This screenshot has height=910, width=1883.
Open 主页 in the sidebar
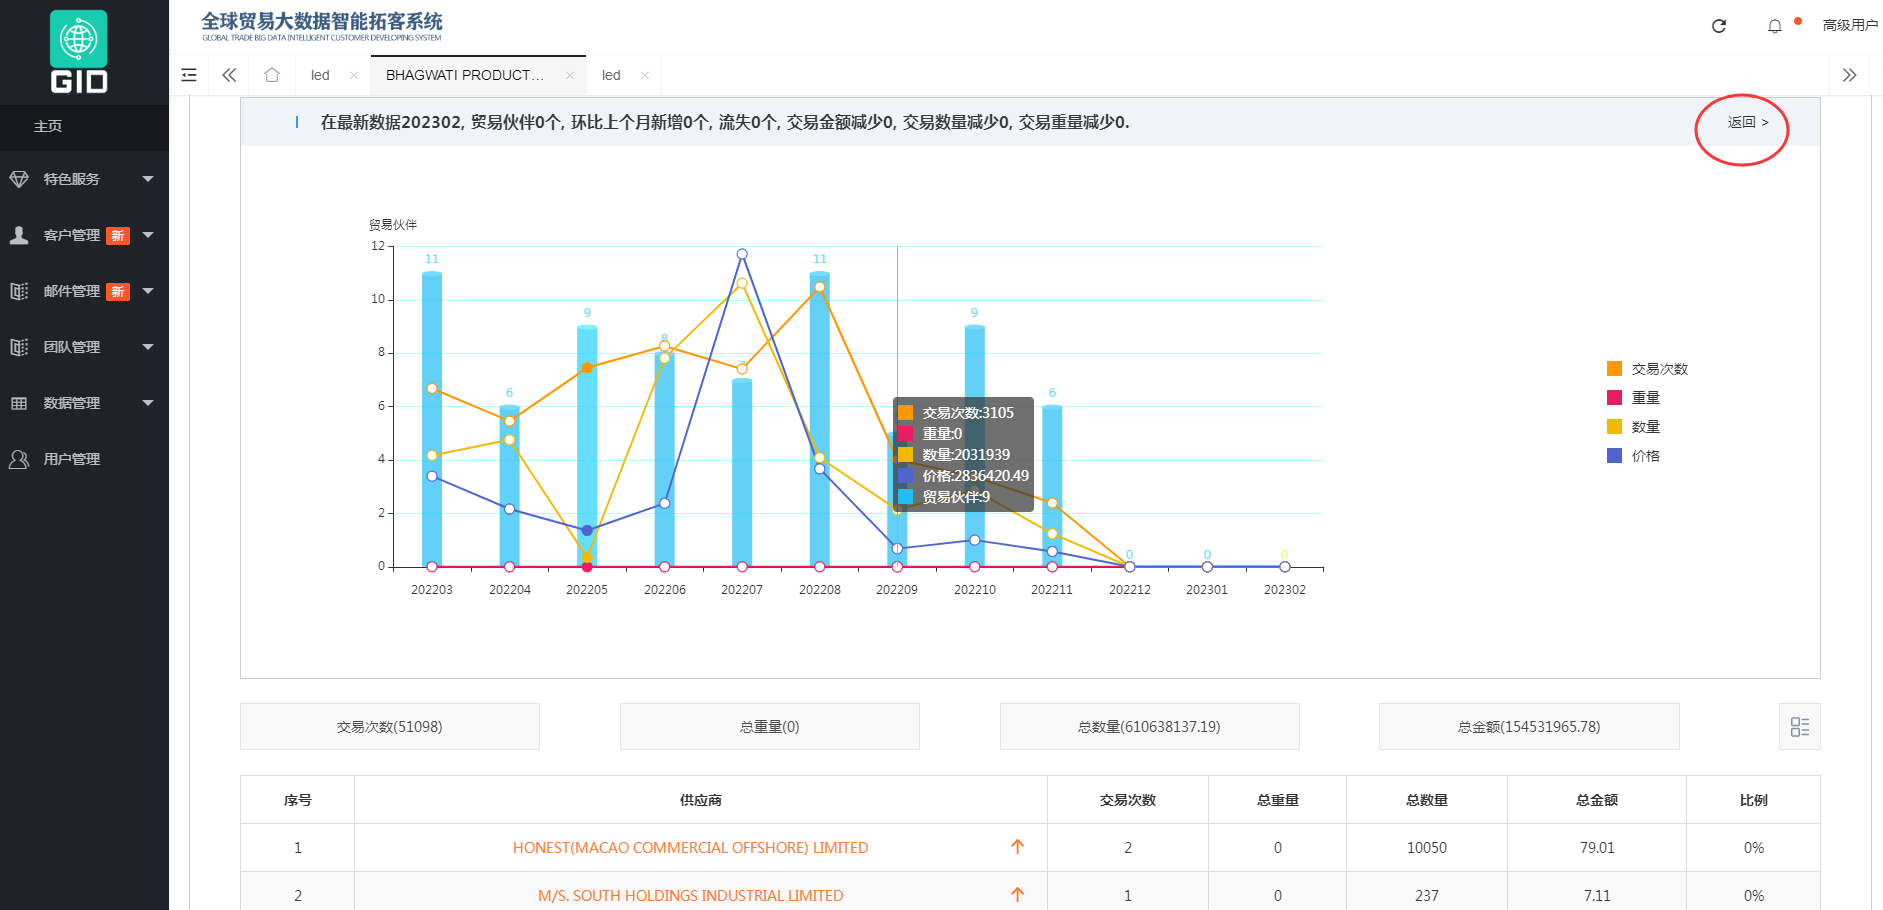click(x=84, y=127)
